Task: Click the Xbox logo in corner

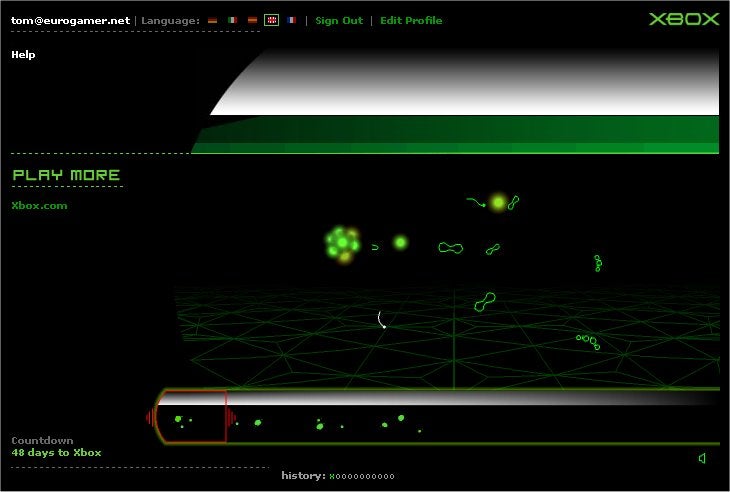Action: pos(684,19)
